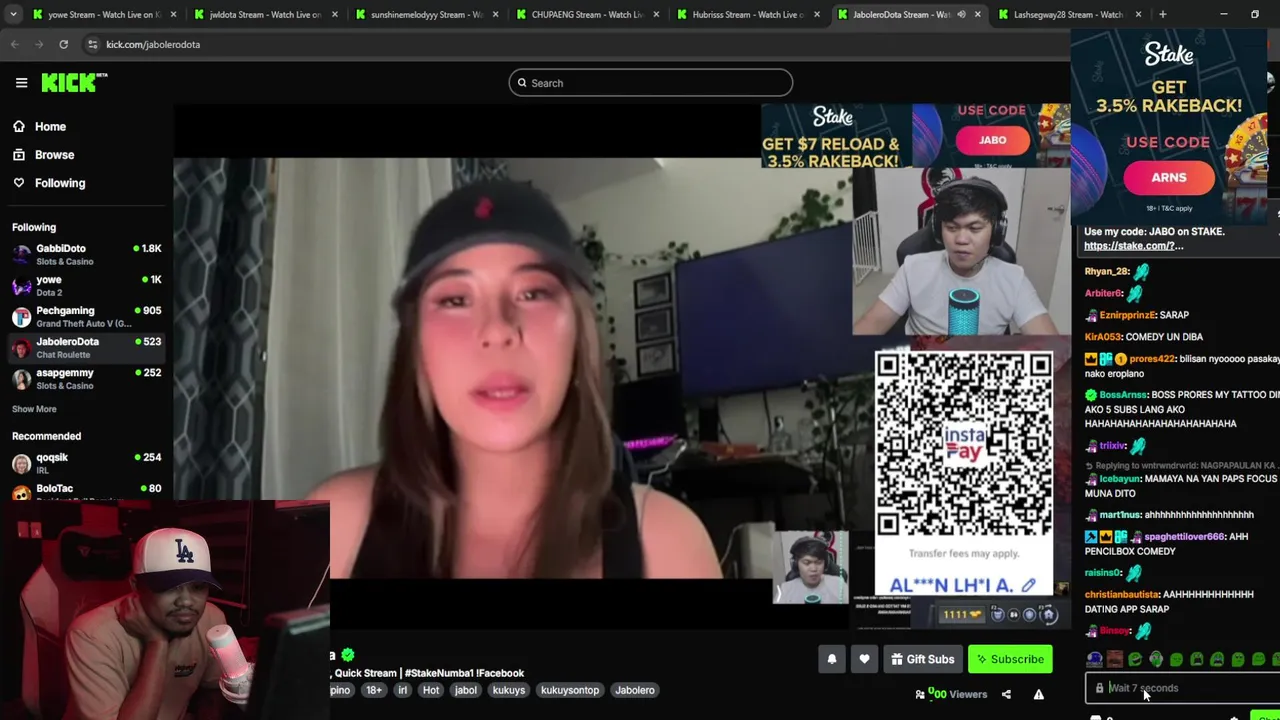
Task: Select the kukuys stream tag
Action: tap(509, 690)
